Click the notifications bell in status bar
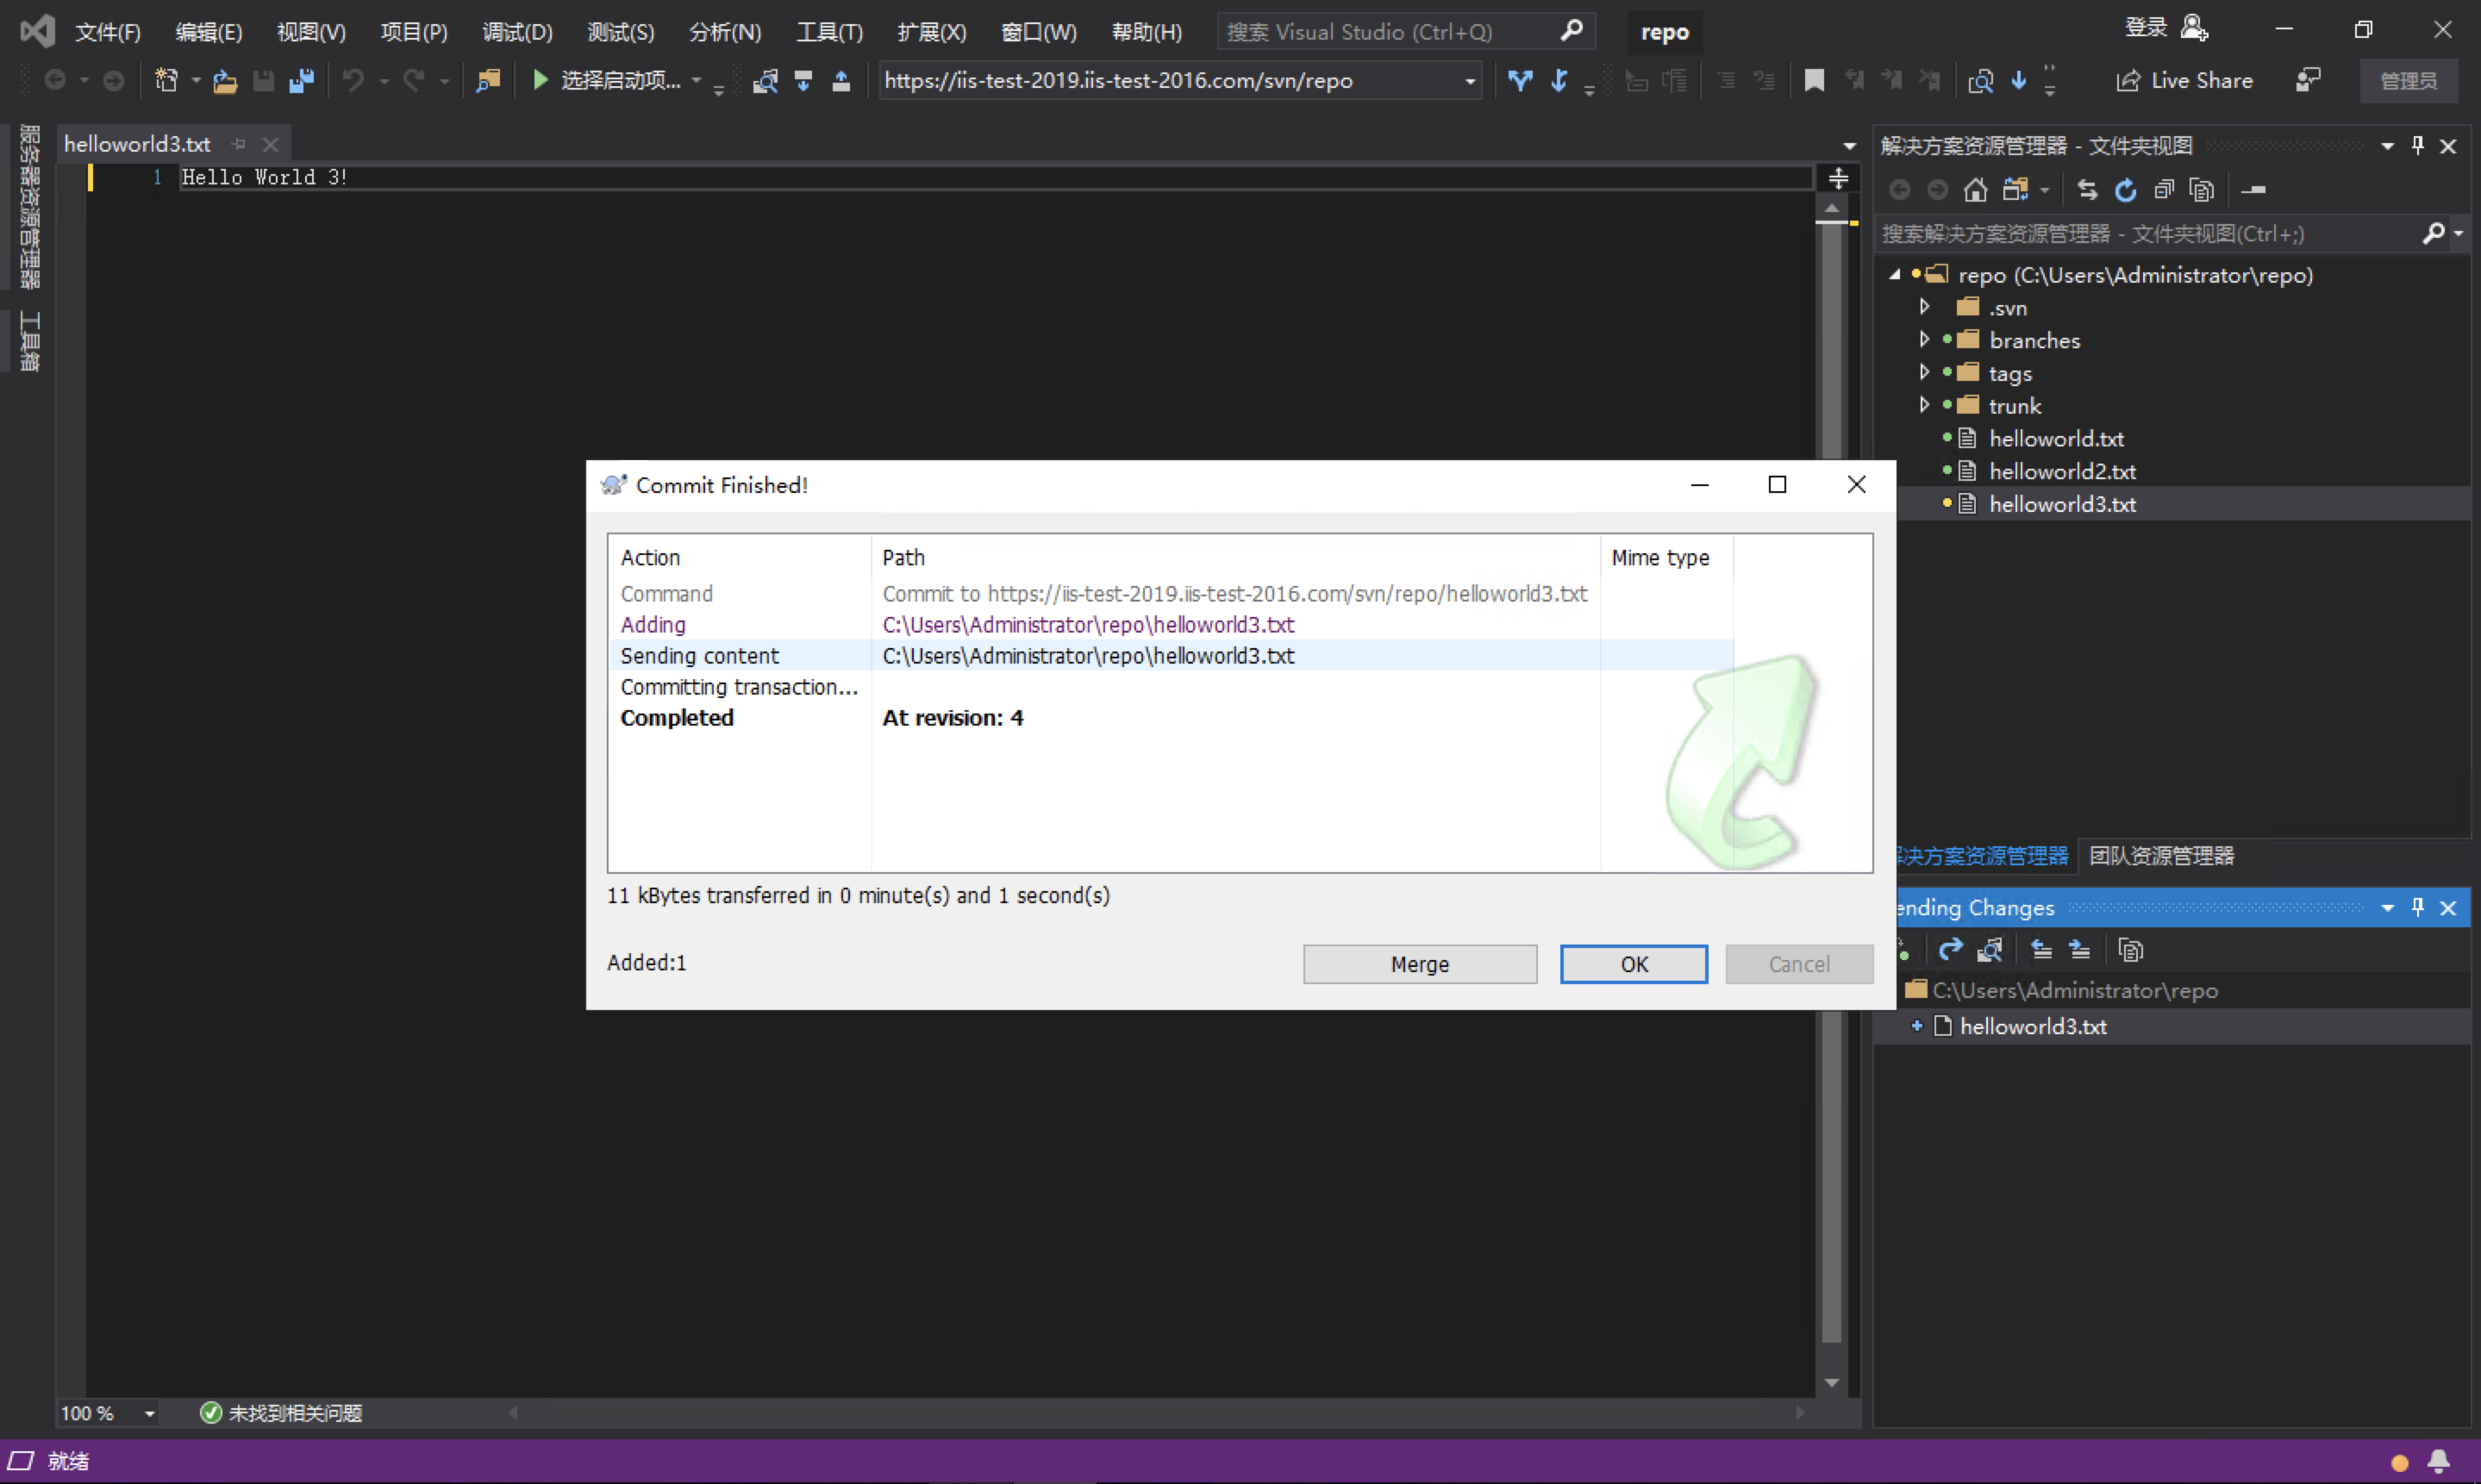The width and height of the screenshot is (2481, 1484). (x=2439, y=1461)
